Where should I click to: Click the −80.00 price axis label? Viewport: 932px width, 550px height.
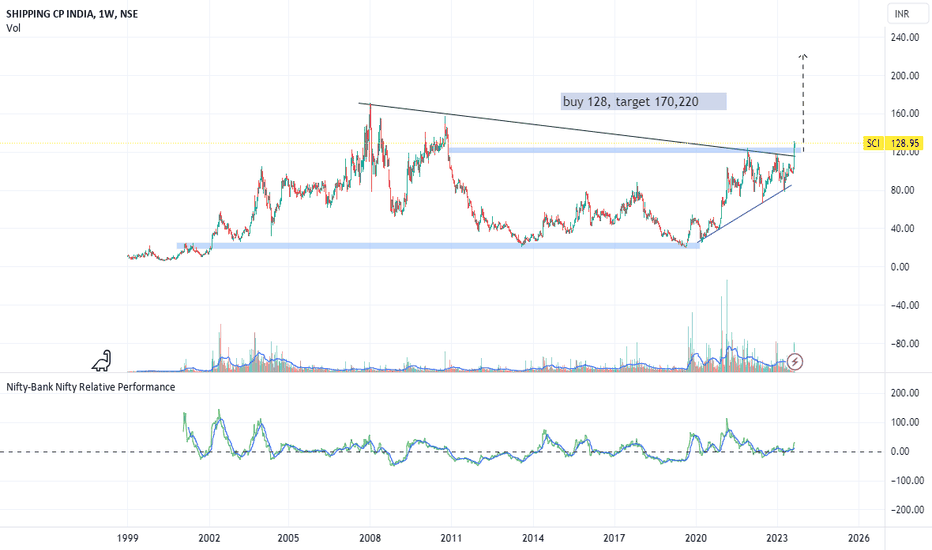point(905,344)
